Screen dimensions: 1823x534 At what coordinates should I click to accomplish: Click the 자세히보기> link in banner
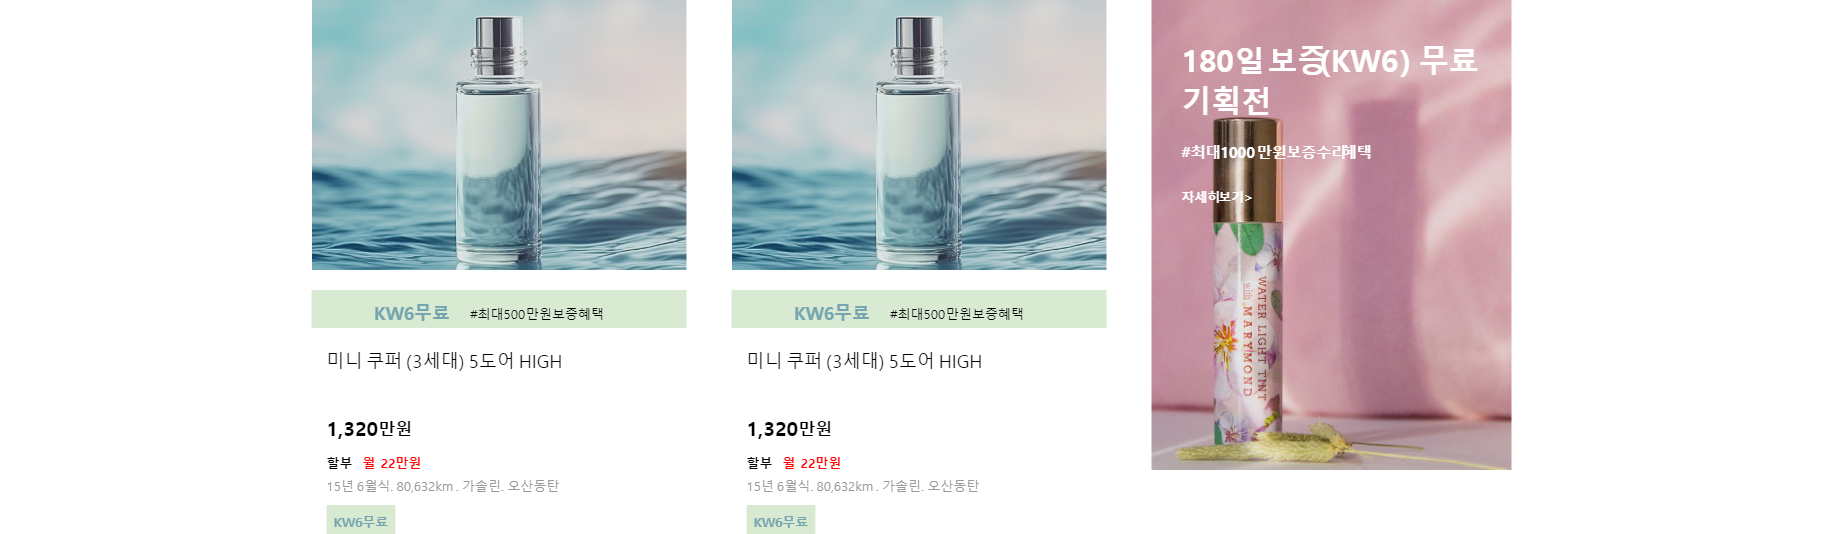coord(1216,197)
